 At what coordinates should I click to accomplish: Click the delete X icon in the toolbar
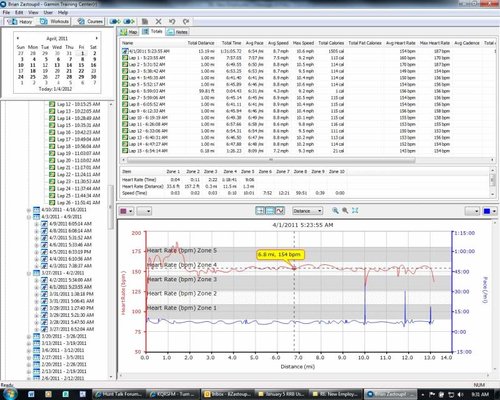[x=158, y=22]
